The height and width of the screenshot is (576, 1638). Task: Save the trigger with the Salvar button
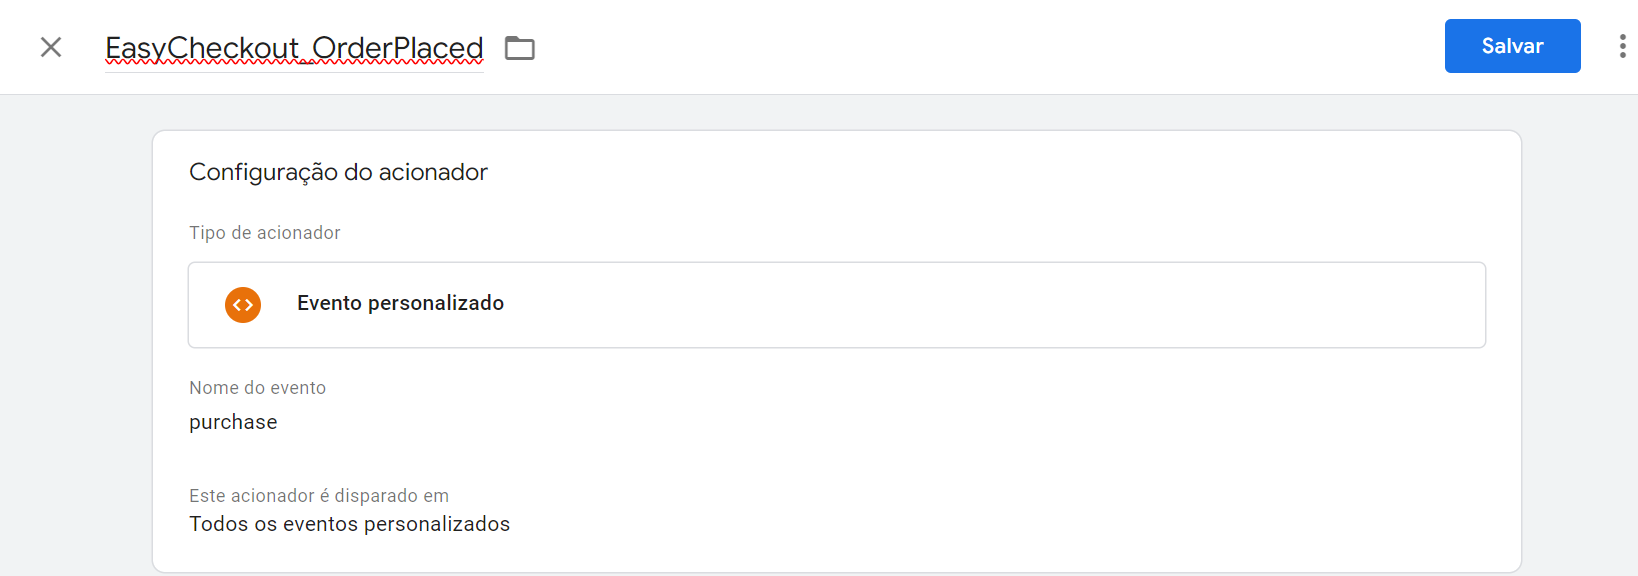click(x=1512, y=46)
